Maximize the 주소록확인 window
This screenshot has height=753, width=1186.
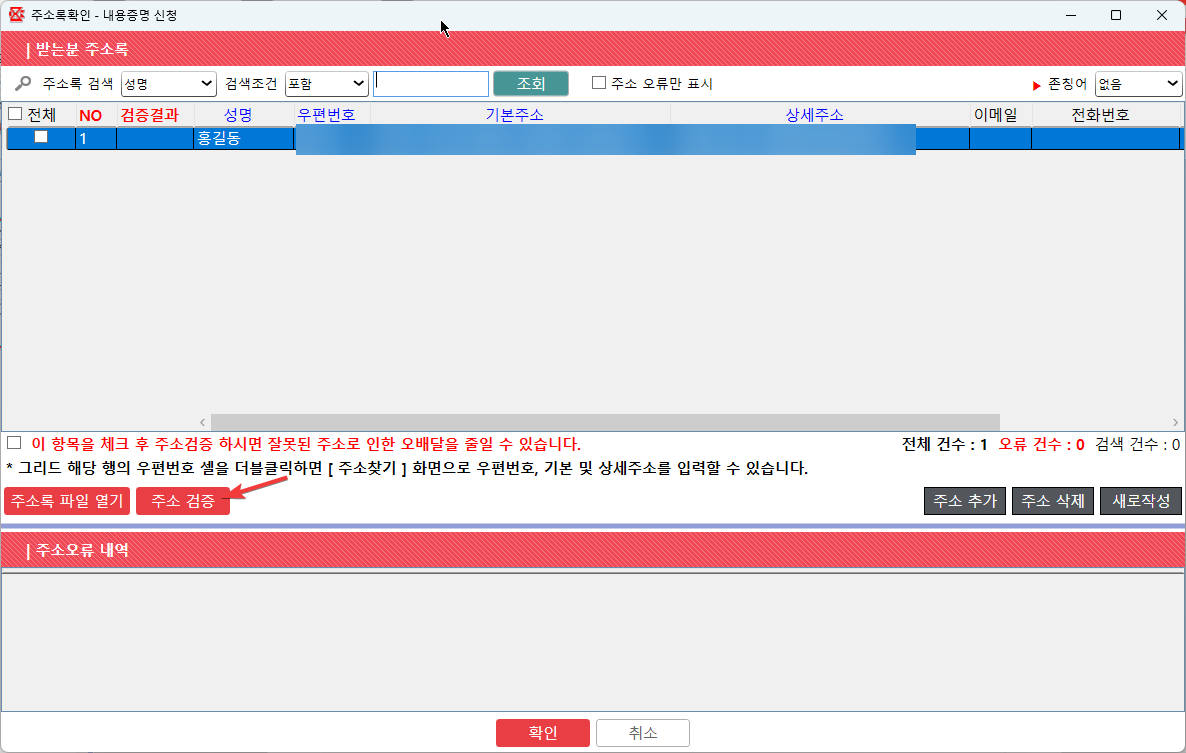pos(1116,15)
